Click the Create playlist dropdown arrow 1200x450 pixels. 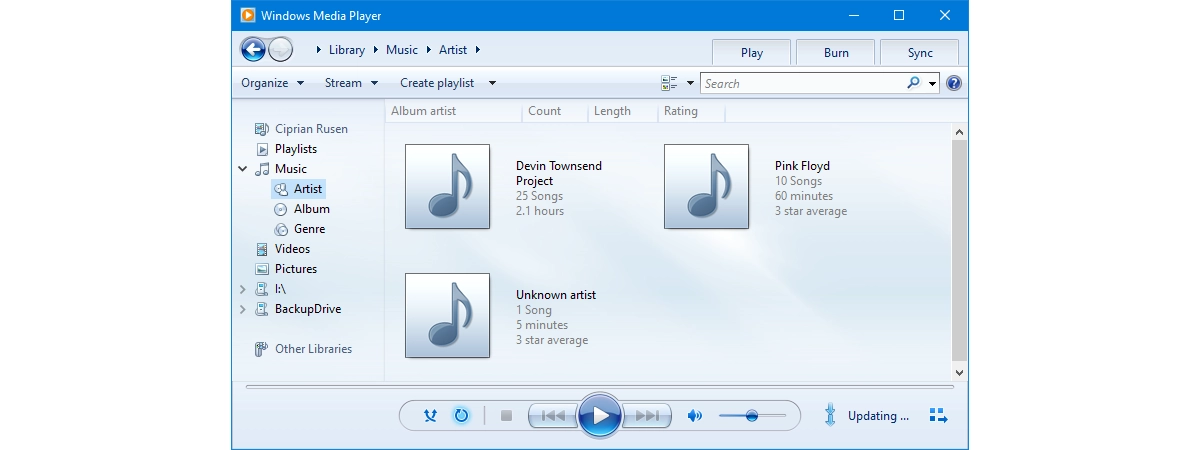tap(492, 83)
